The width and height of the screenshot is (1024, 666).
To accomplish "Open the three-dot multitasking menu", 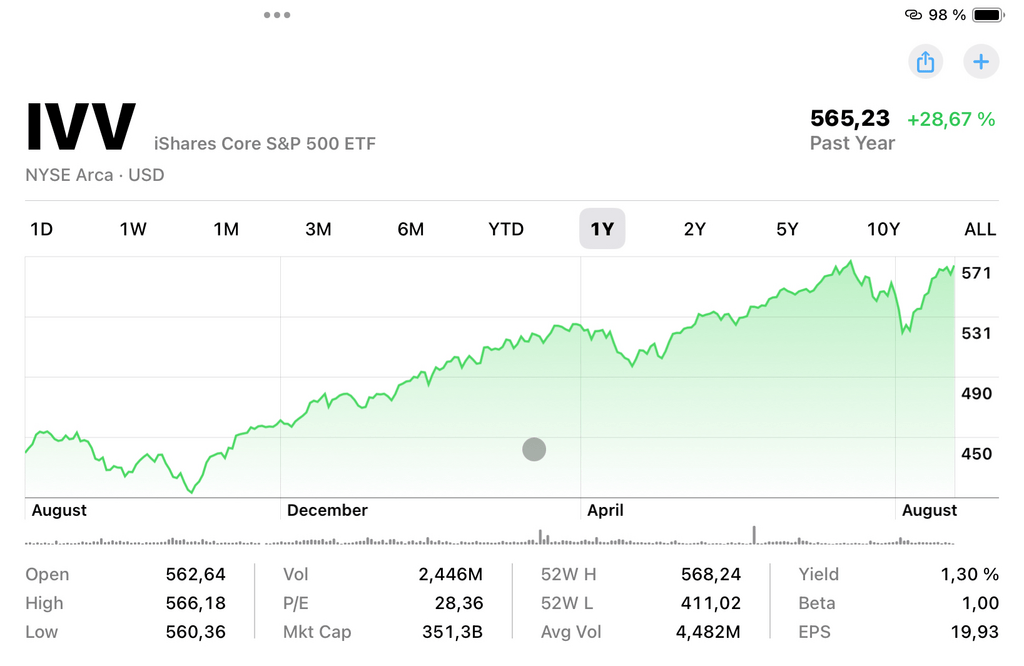I will (277, 15).
